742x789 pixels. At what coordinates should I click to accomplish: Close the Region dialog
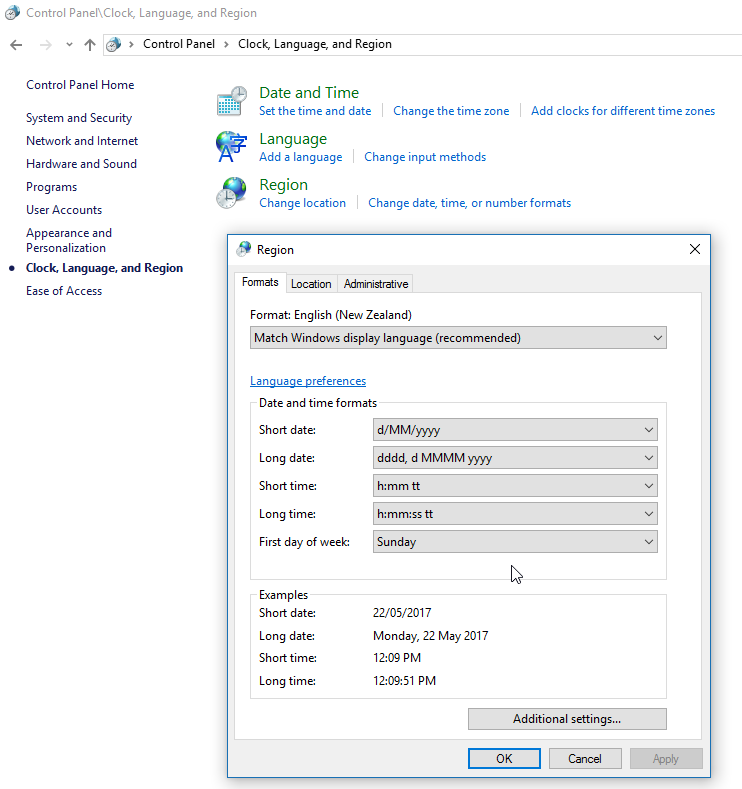coord(695,249)
